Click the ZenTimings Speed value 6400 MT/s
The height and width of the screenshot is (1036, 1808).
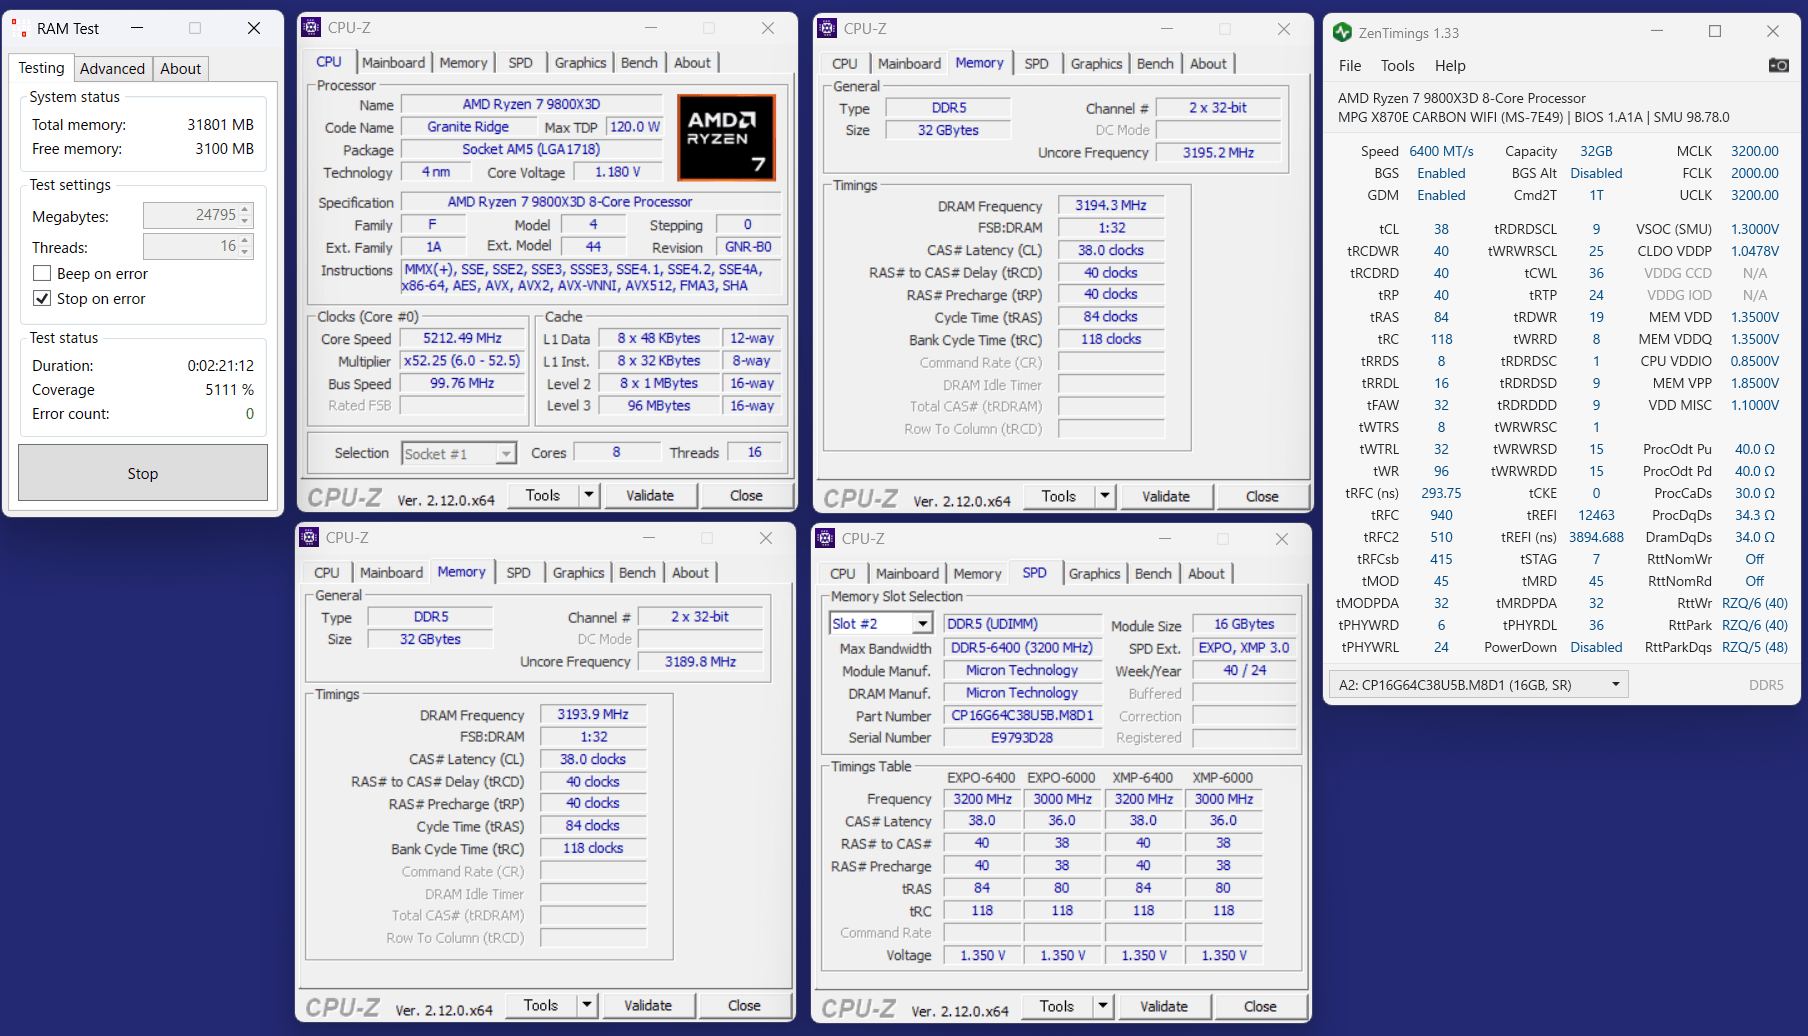click(x=1441, y=151)
